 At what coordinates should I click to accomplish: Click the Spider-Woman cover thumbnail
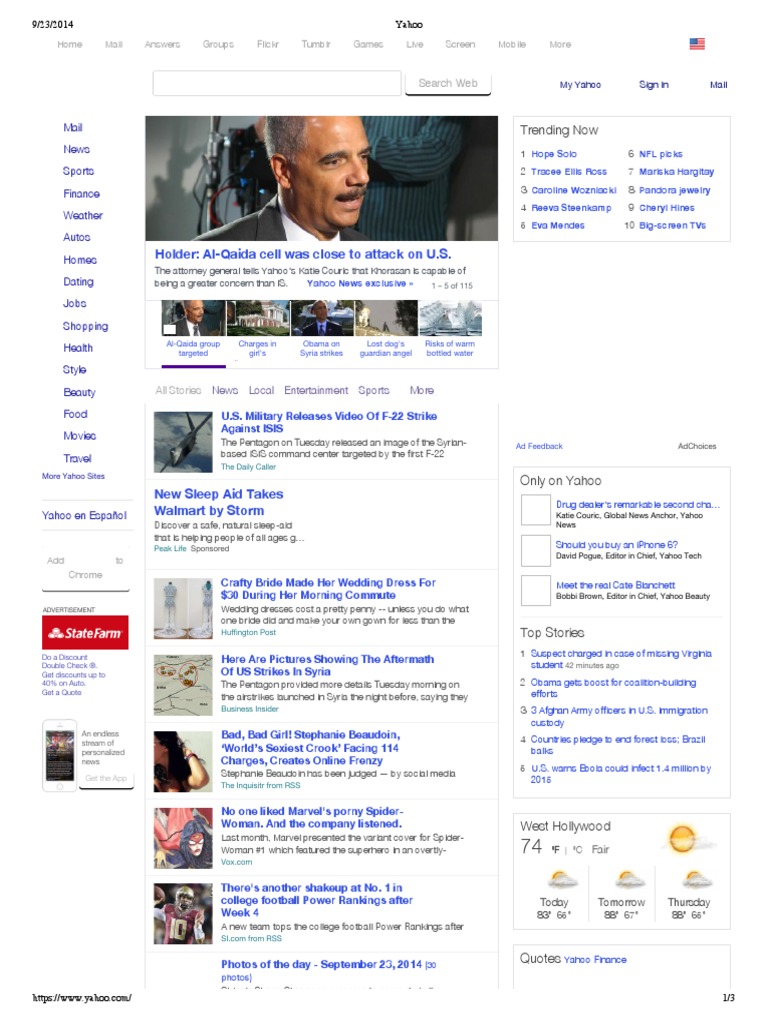click(x=183, y=838)
